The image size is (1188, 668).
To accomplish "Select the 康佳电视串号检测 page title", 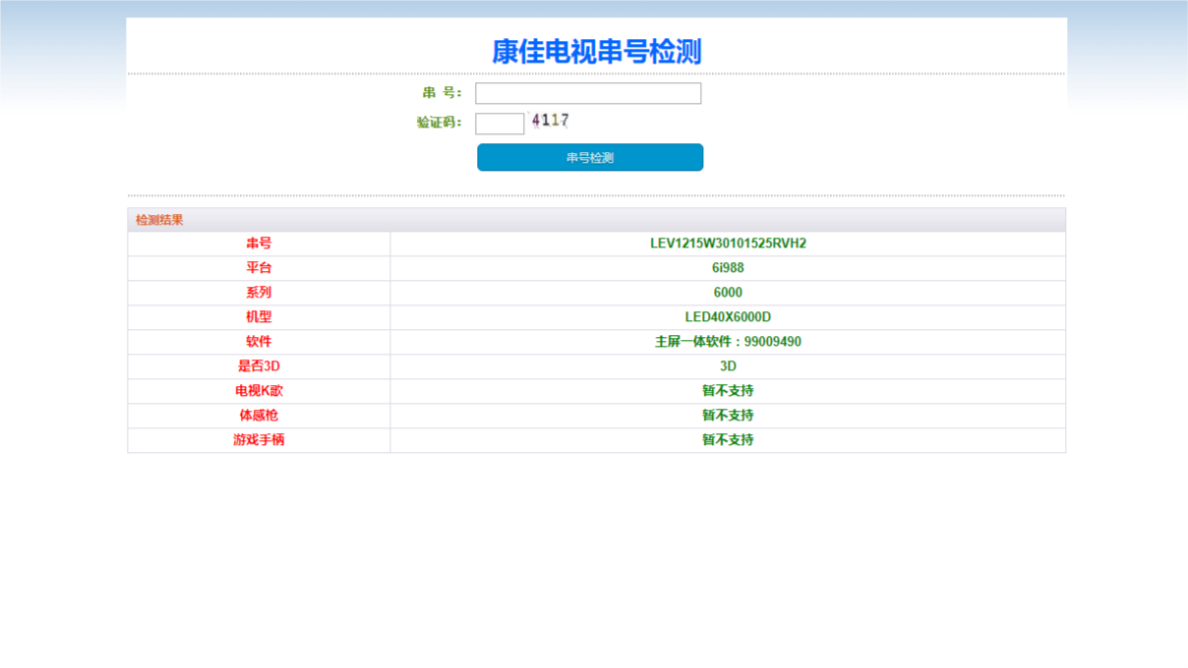I will (x=596, y=52).
